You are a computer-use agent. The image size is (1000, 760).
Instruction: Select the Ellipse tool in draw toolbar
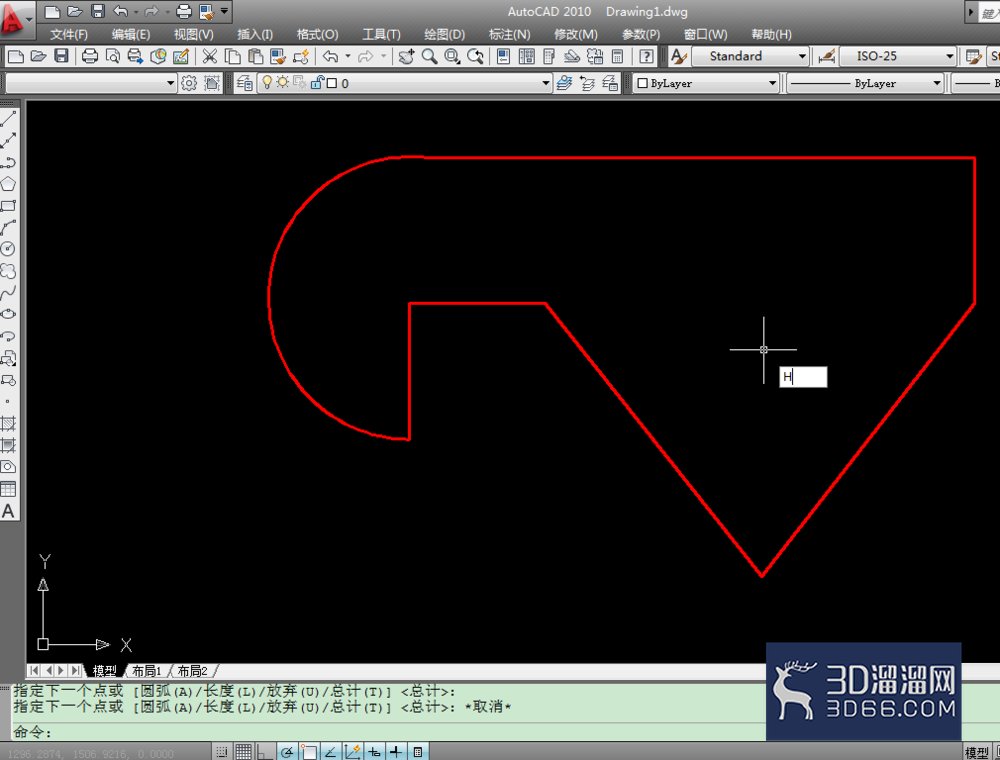click(8, 314)
